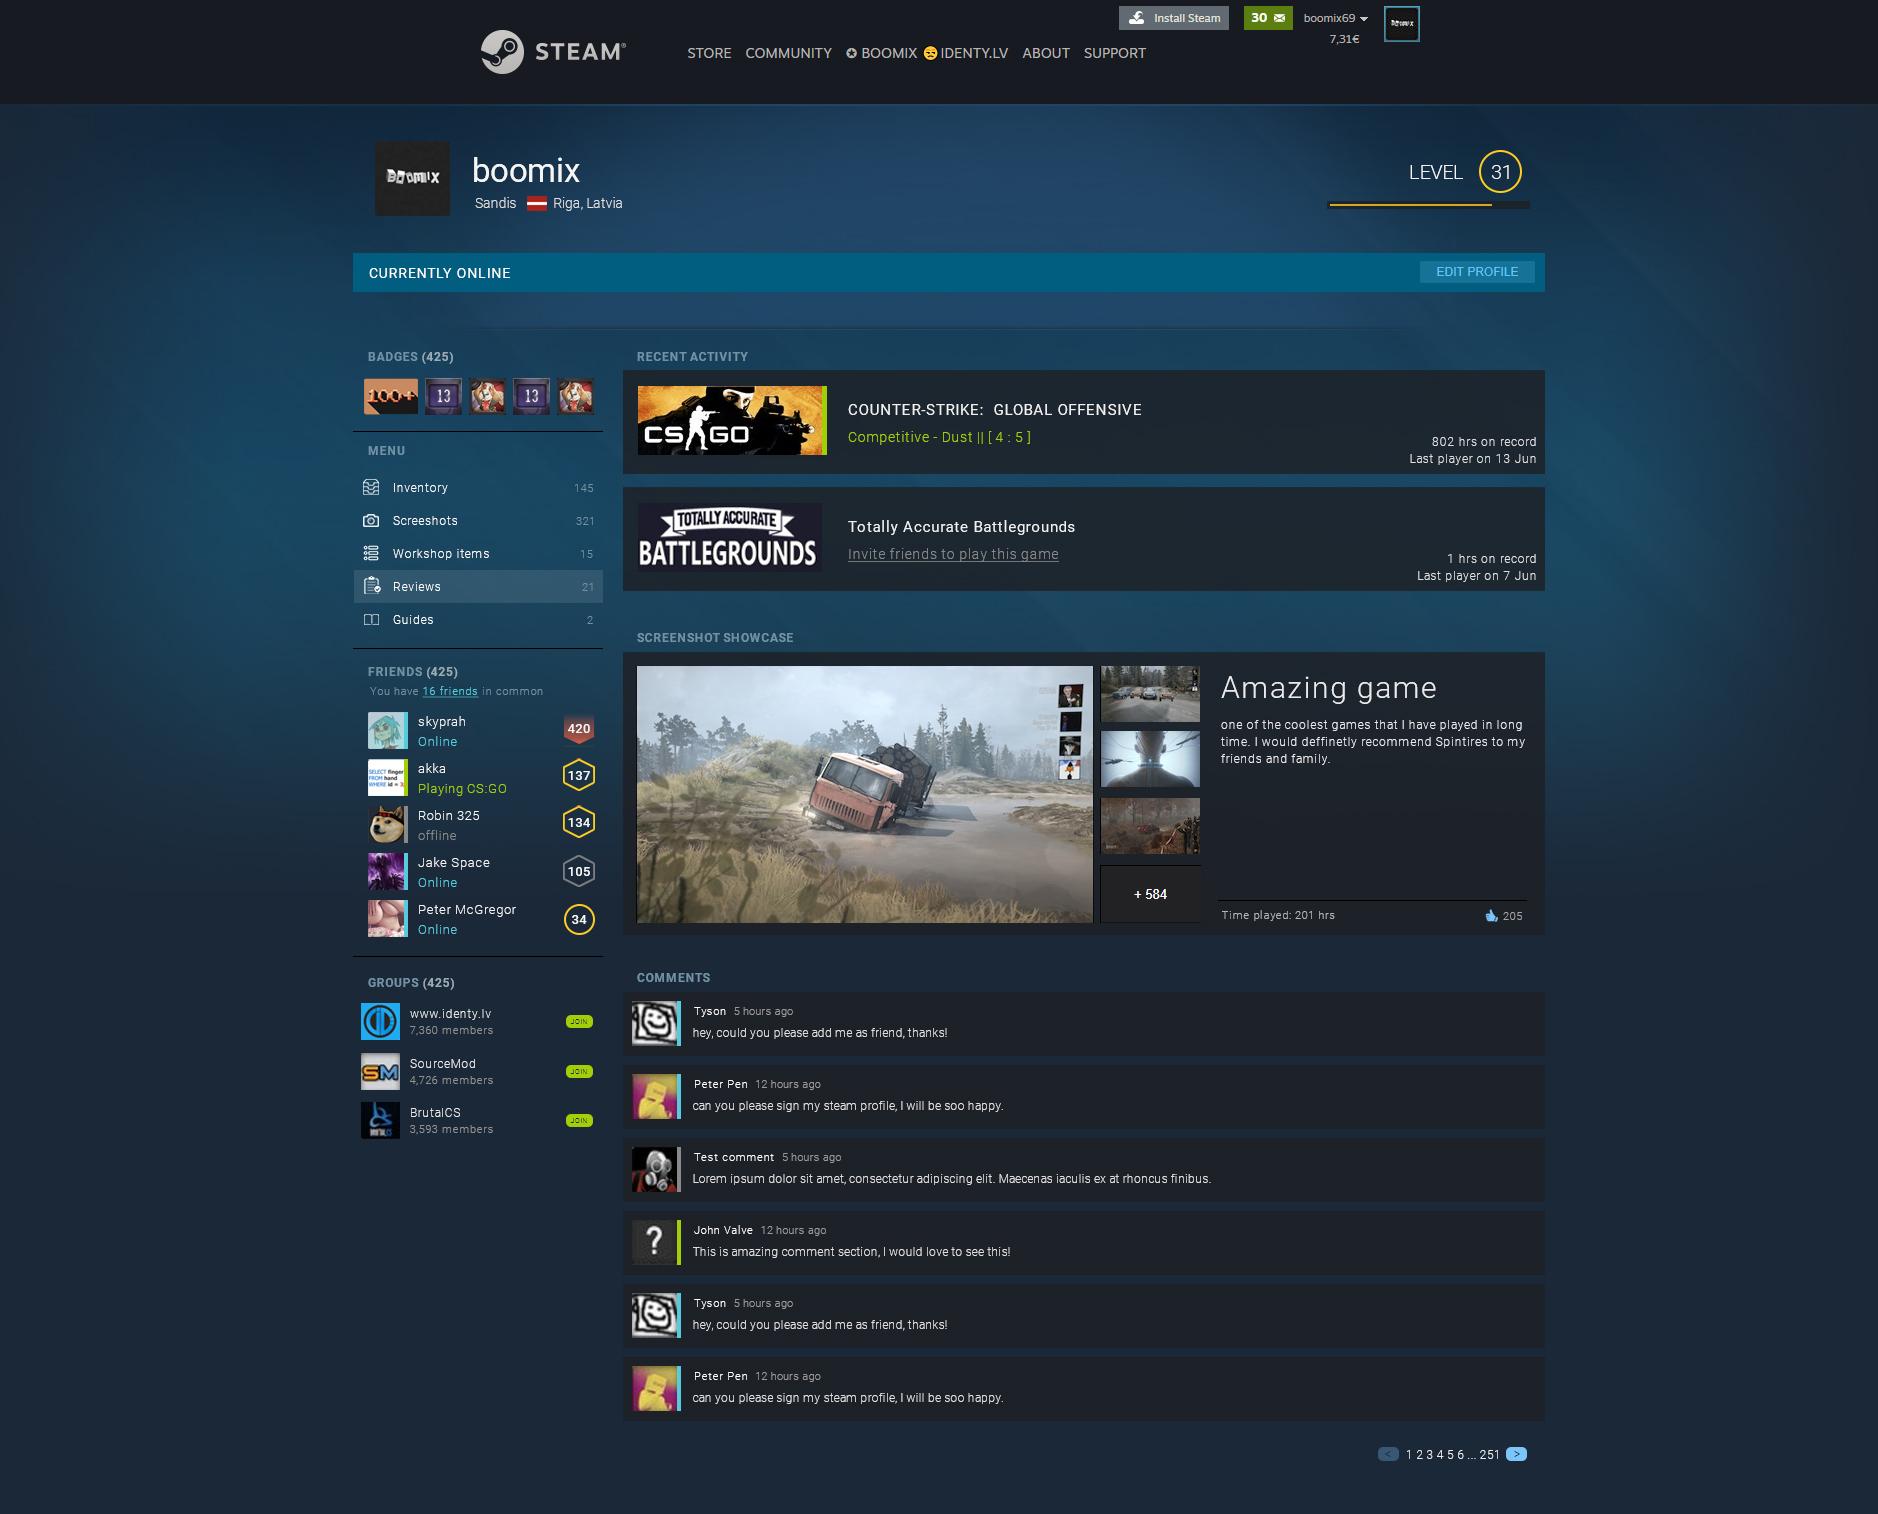Viewport: 1878px width, 1514px height.
Task: Click the COUNTER-STRIKE: GLOBAL OFFENSIVE title
Action: (995, 410)
